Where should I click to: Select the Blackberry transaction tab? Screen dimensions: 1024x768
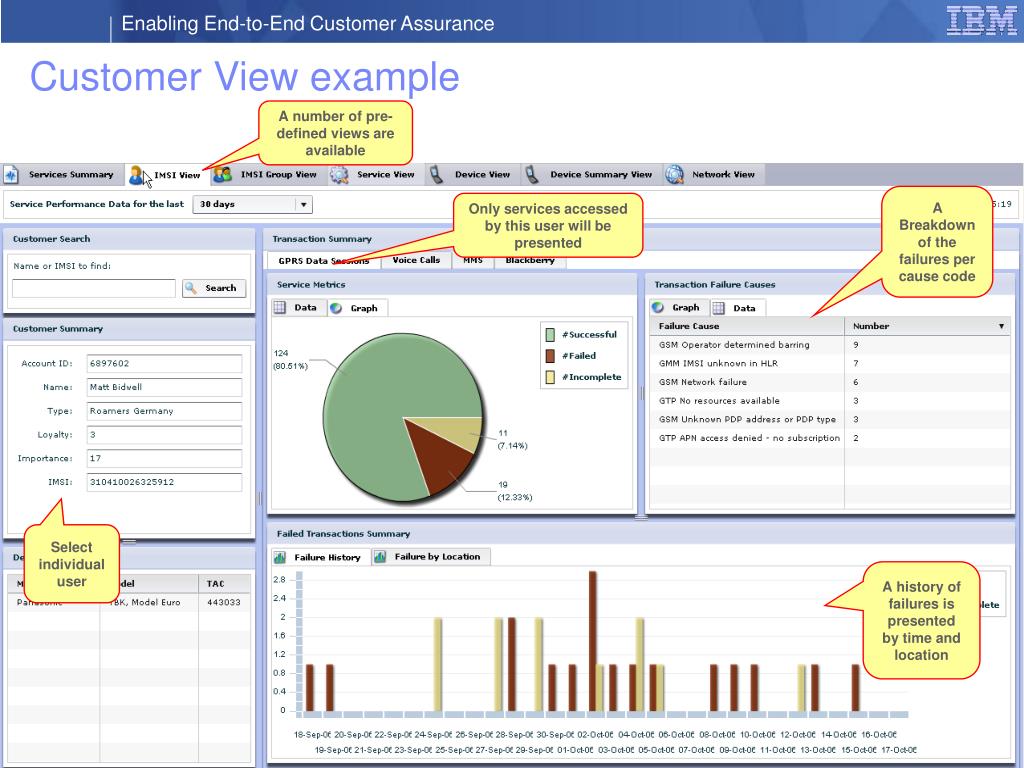pos(530,261)
